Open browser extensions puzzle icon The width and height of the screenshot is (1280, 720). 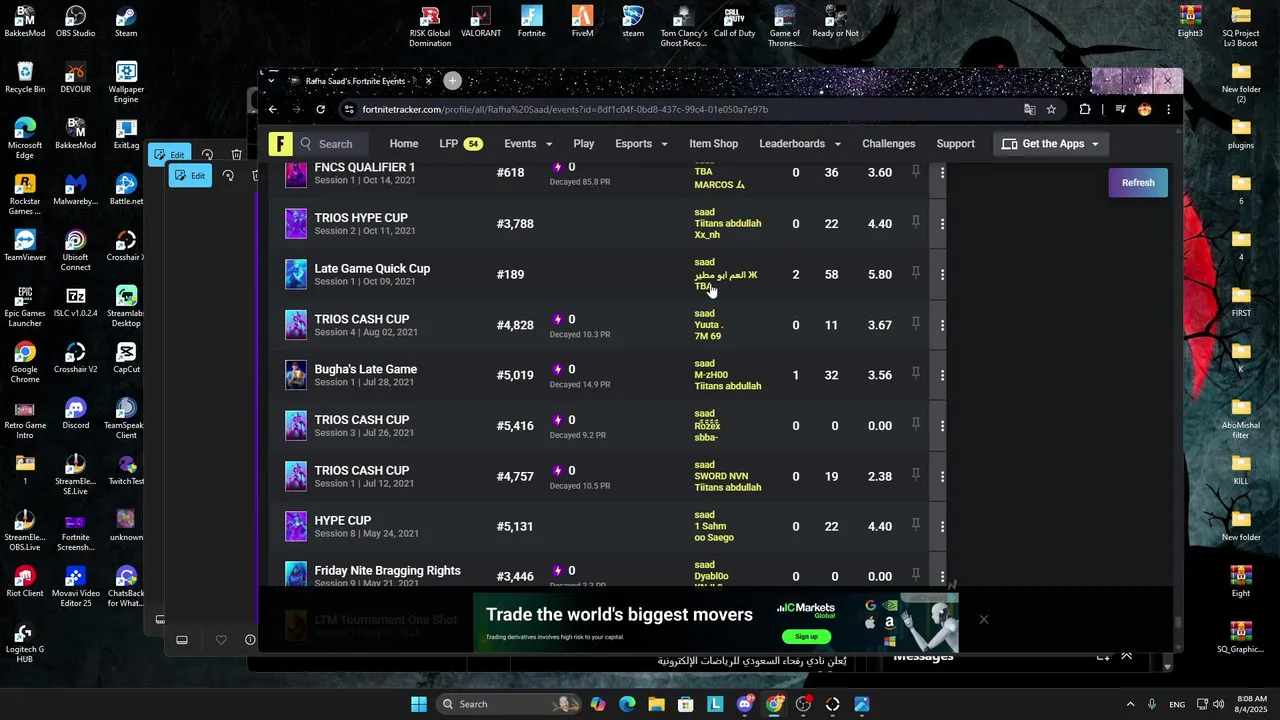pyautogui.click(x=1085, y=110)
